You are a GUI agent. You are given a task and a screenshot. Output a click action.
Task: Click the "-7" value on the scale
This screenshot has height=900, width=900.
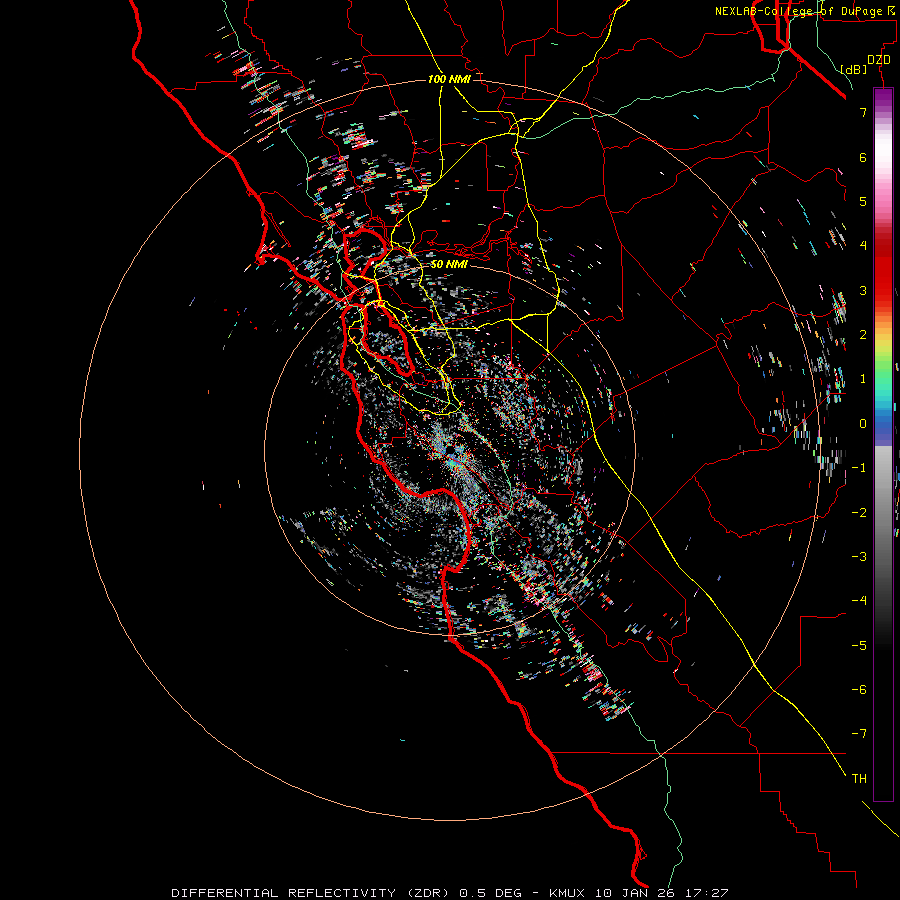pos(859,734)
